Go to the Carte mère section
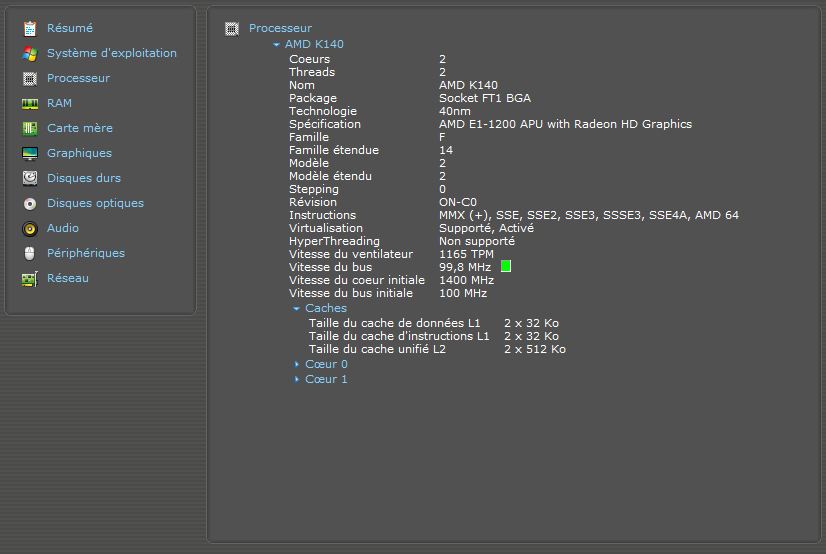This screenshot has width=826, height=554. click(80, 128)
